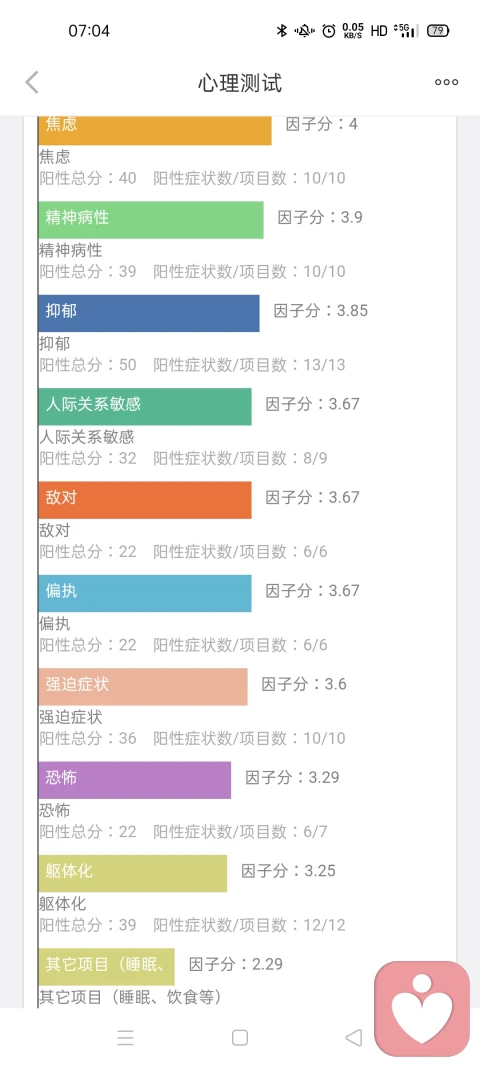
Task: Tap the battery indicator in status bar
Action: point(438,31)
